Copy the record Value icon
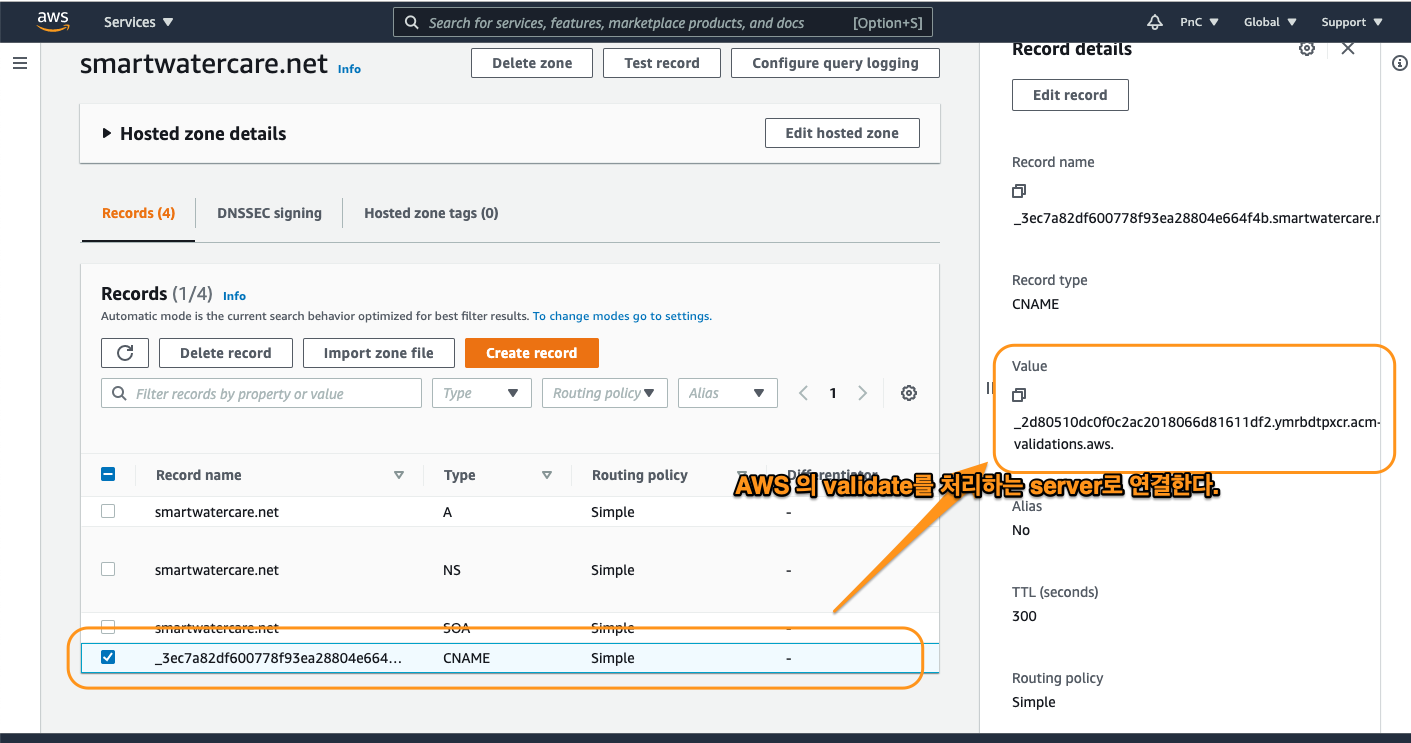The width and height of the screenshot is (1411, 743). click(x=1019, y=395)
